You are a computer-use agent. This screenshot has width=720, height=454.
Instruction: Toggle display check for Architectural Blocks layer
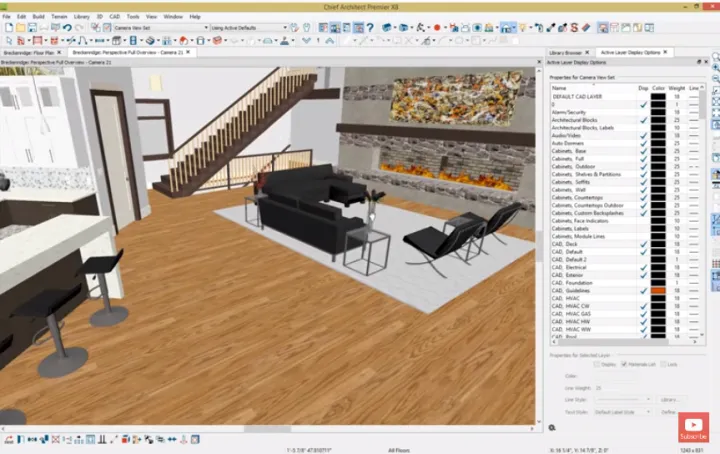[643, 120]
